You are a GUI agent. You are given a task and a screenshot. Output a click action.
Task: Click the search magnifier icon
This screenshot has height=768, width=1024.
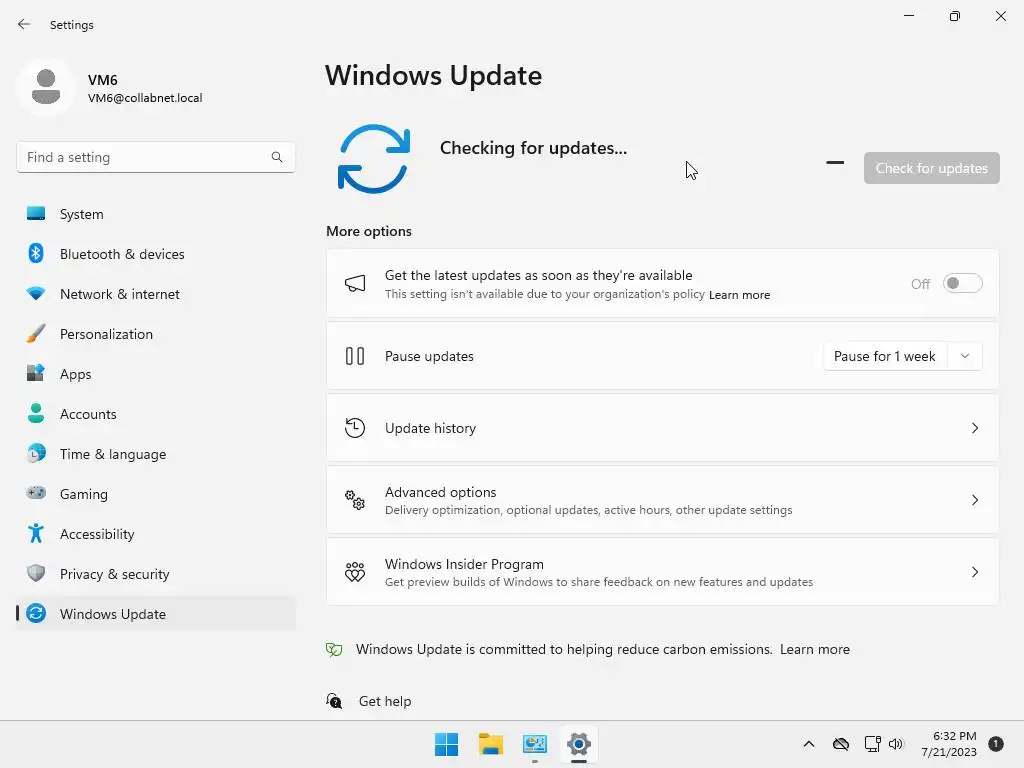(x=277, y=157)
